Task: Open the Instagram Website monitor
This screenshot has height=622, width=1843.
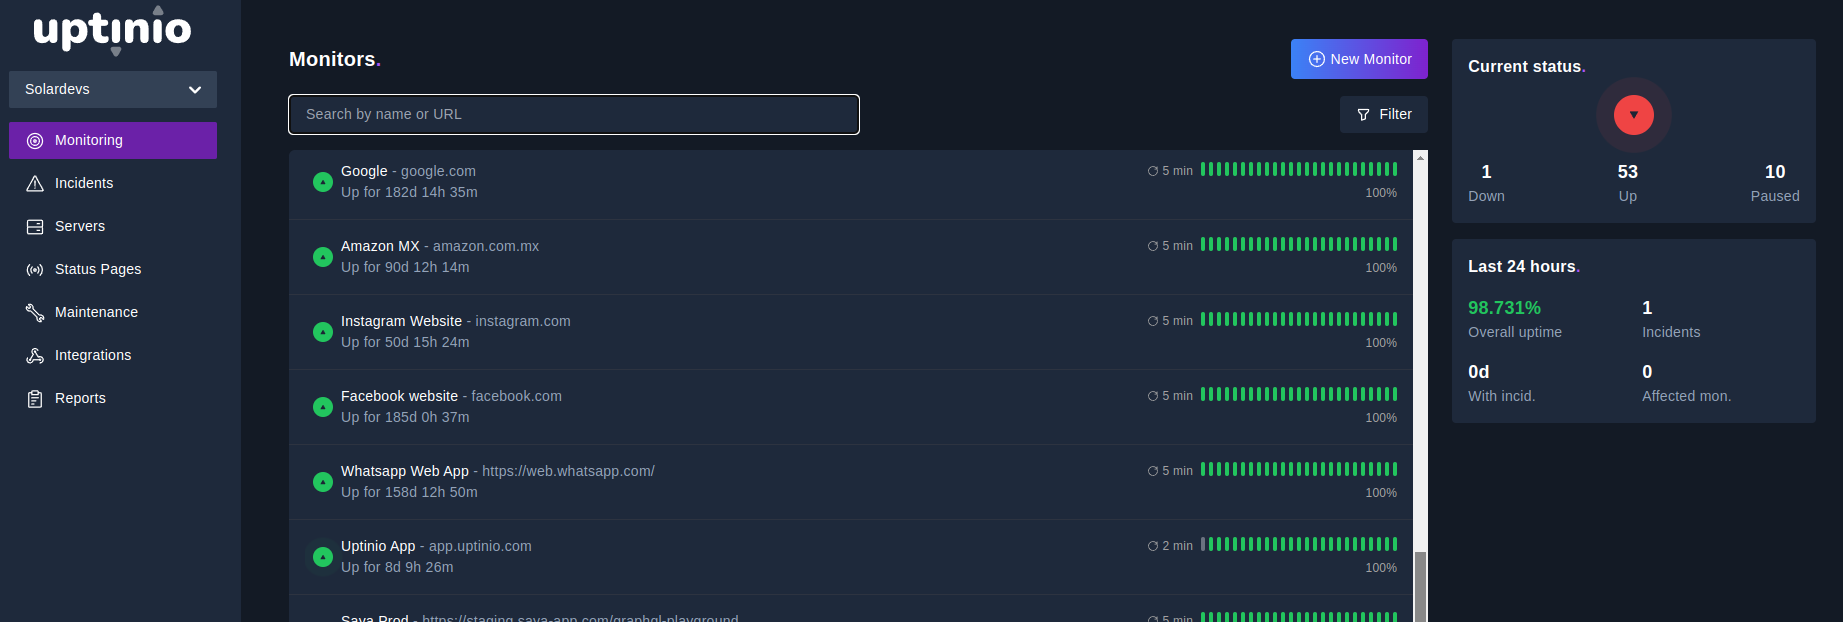Action: tap(851, 332)
